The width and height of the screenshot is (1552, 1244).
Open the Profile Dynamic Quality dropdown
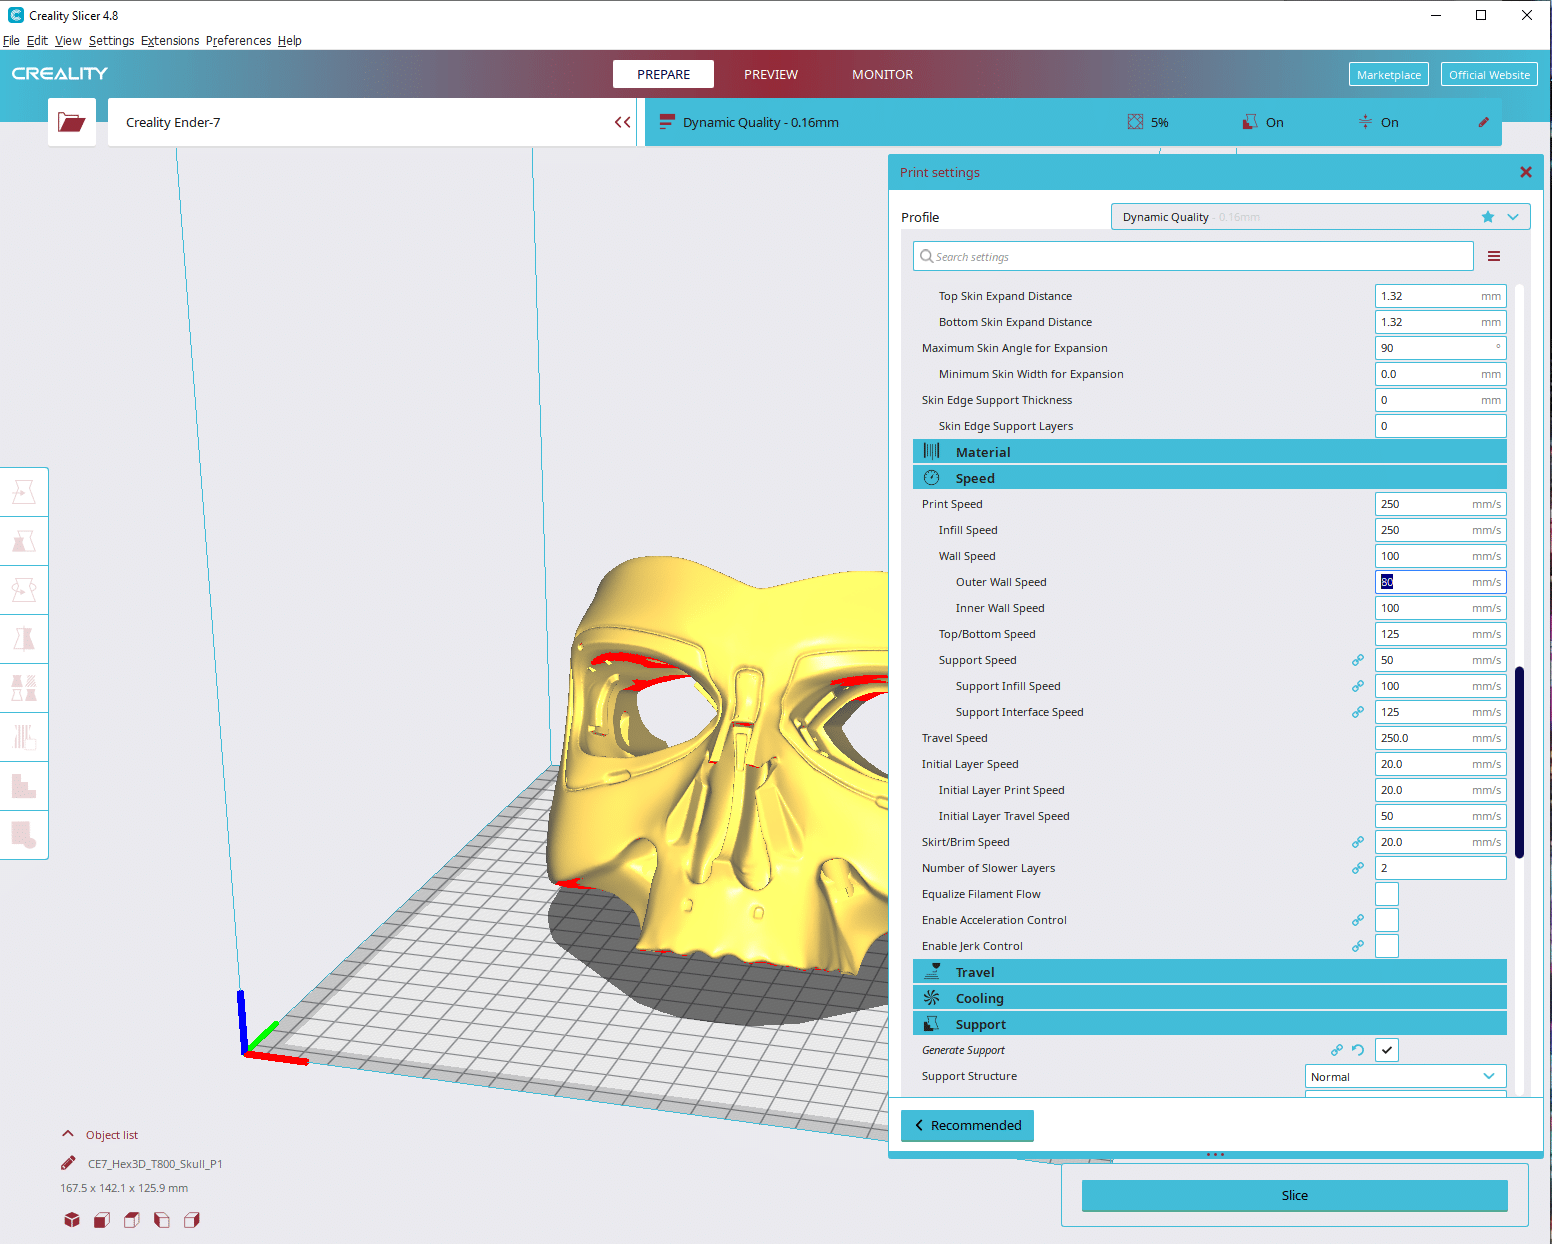1320,217
